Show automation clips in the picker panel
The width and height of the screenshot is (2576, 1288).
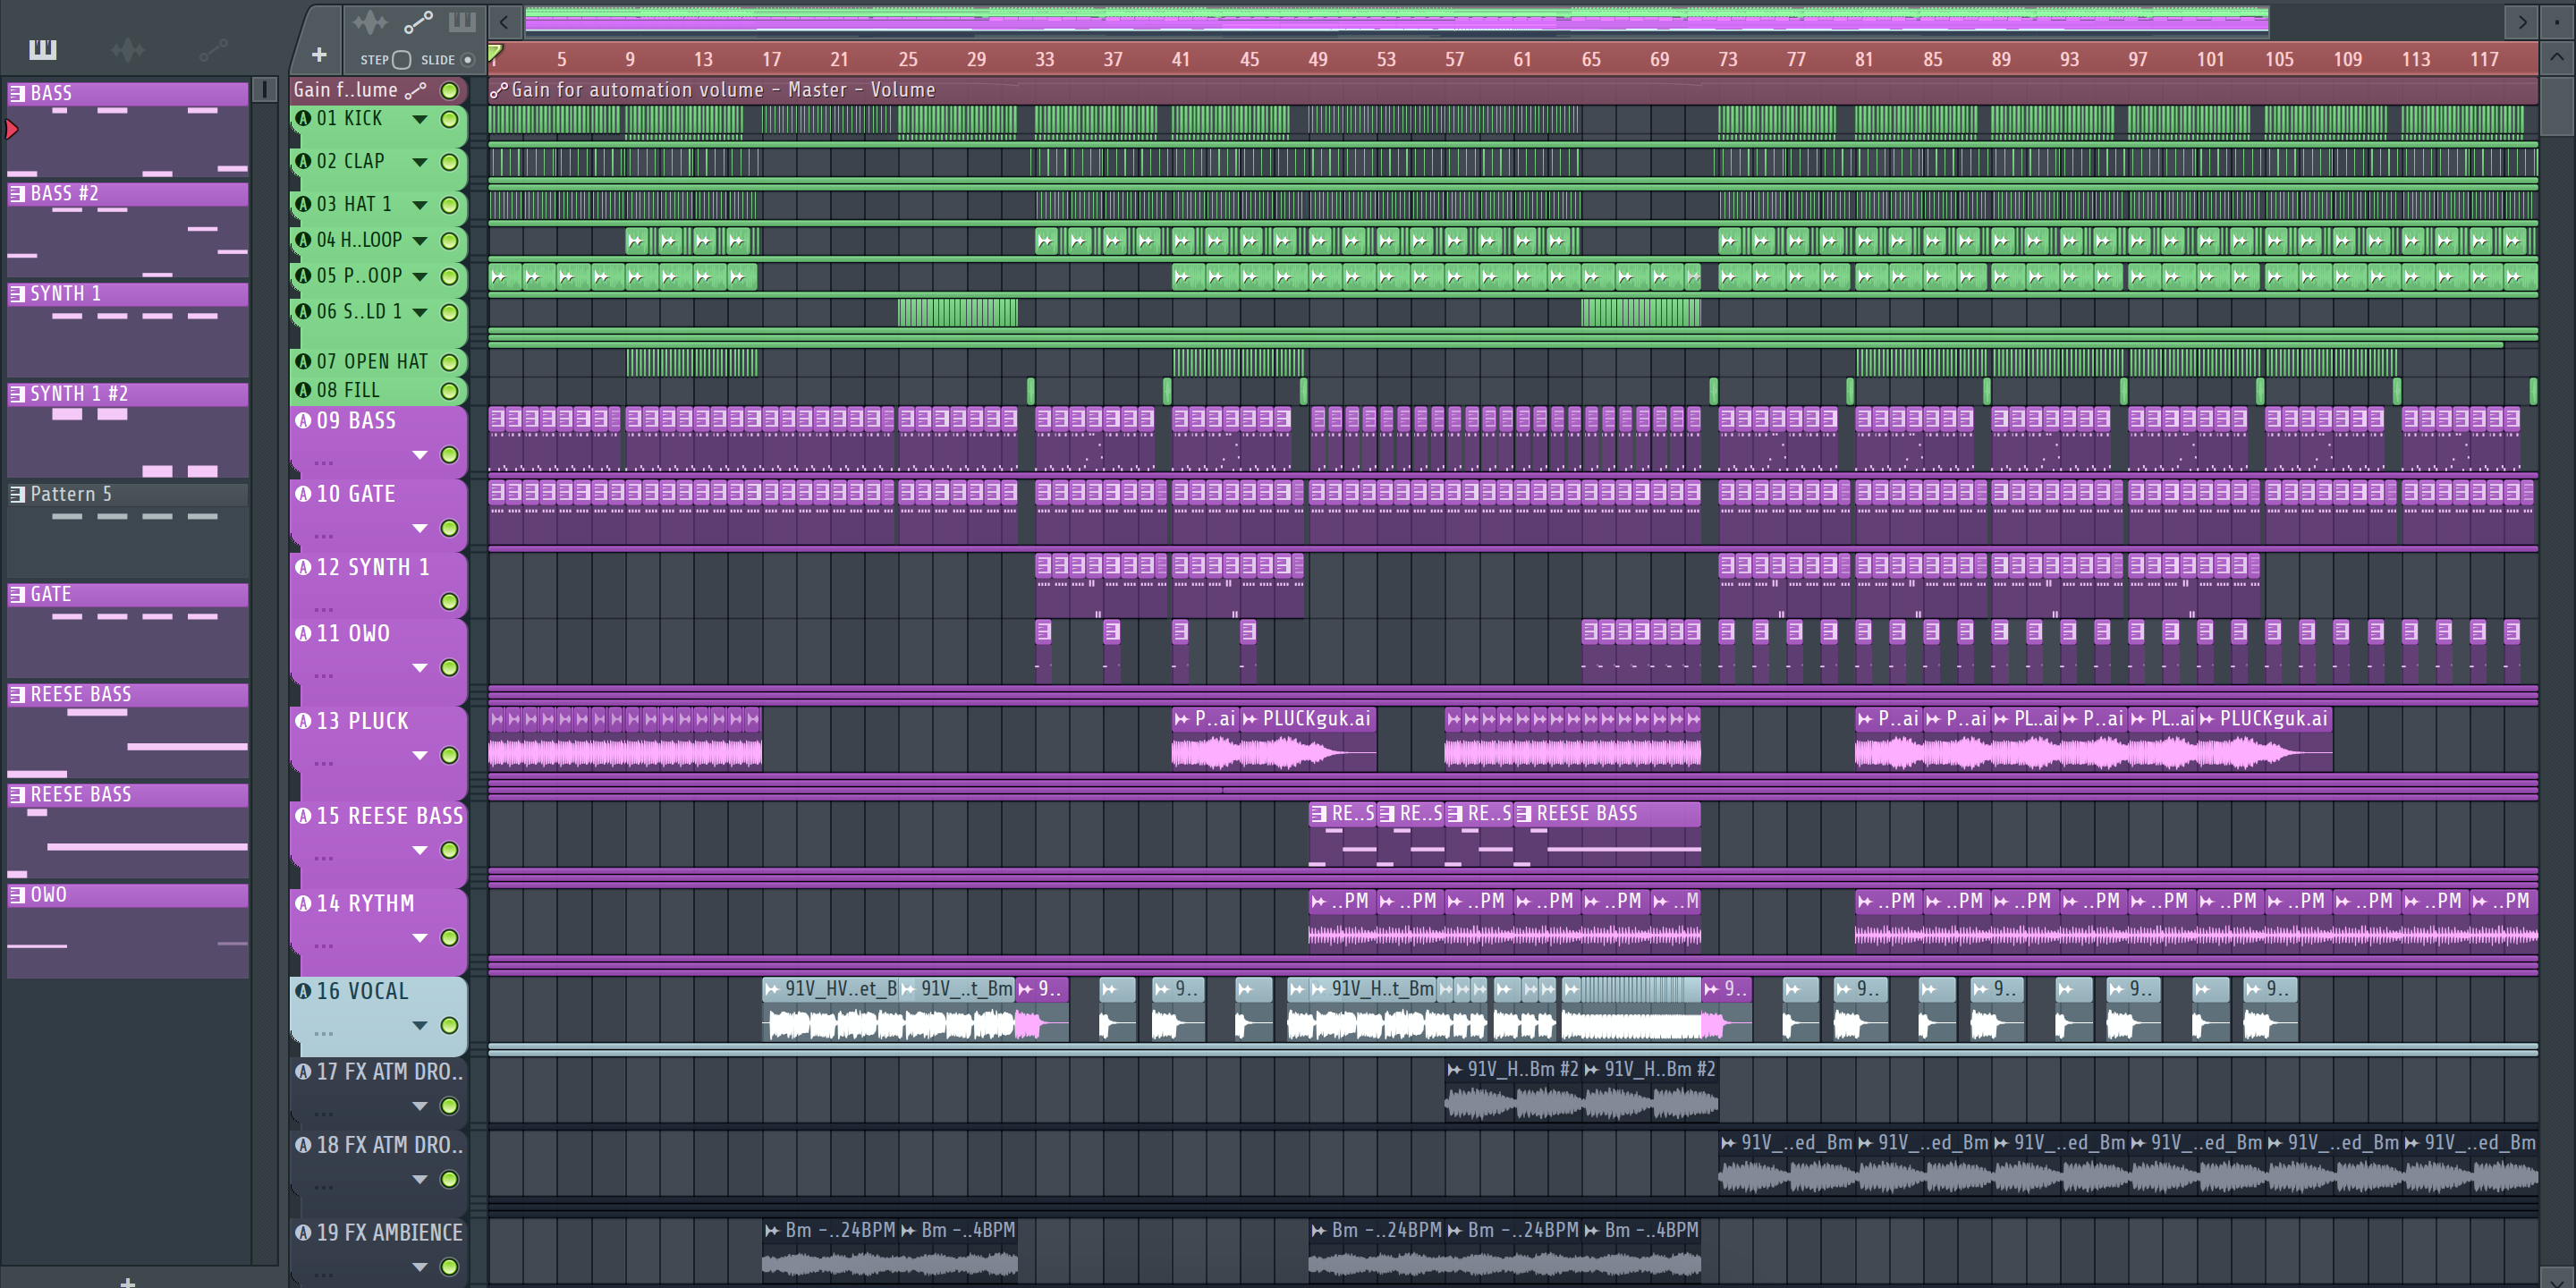tap(213, 49)
